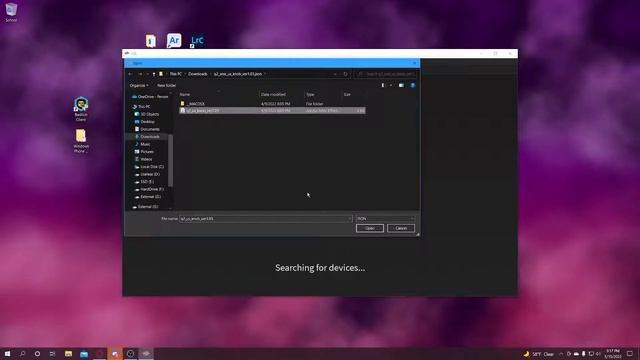The width and height of the screenshot is (640, 360).
Task: Open the Windows Phone folder desktop icon
Action: (x=81, y=141)
